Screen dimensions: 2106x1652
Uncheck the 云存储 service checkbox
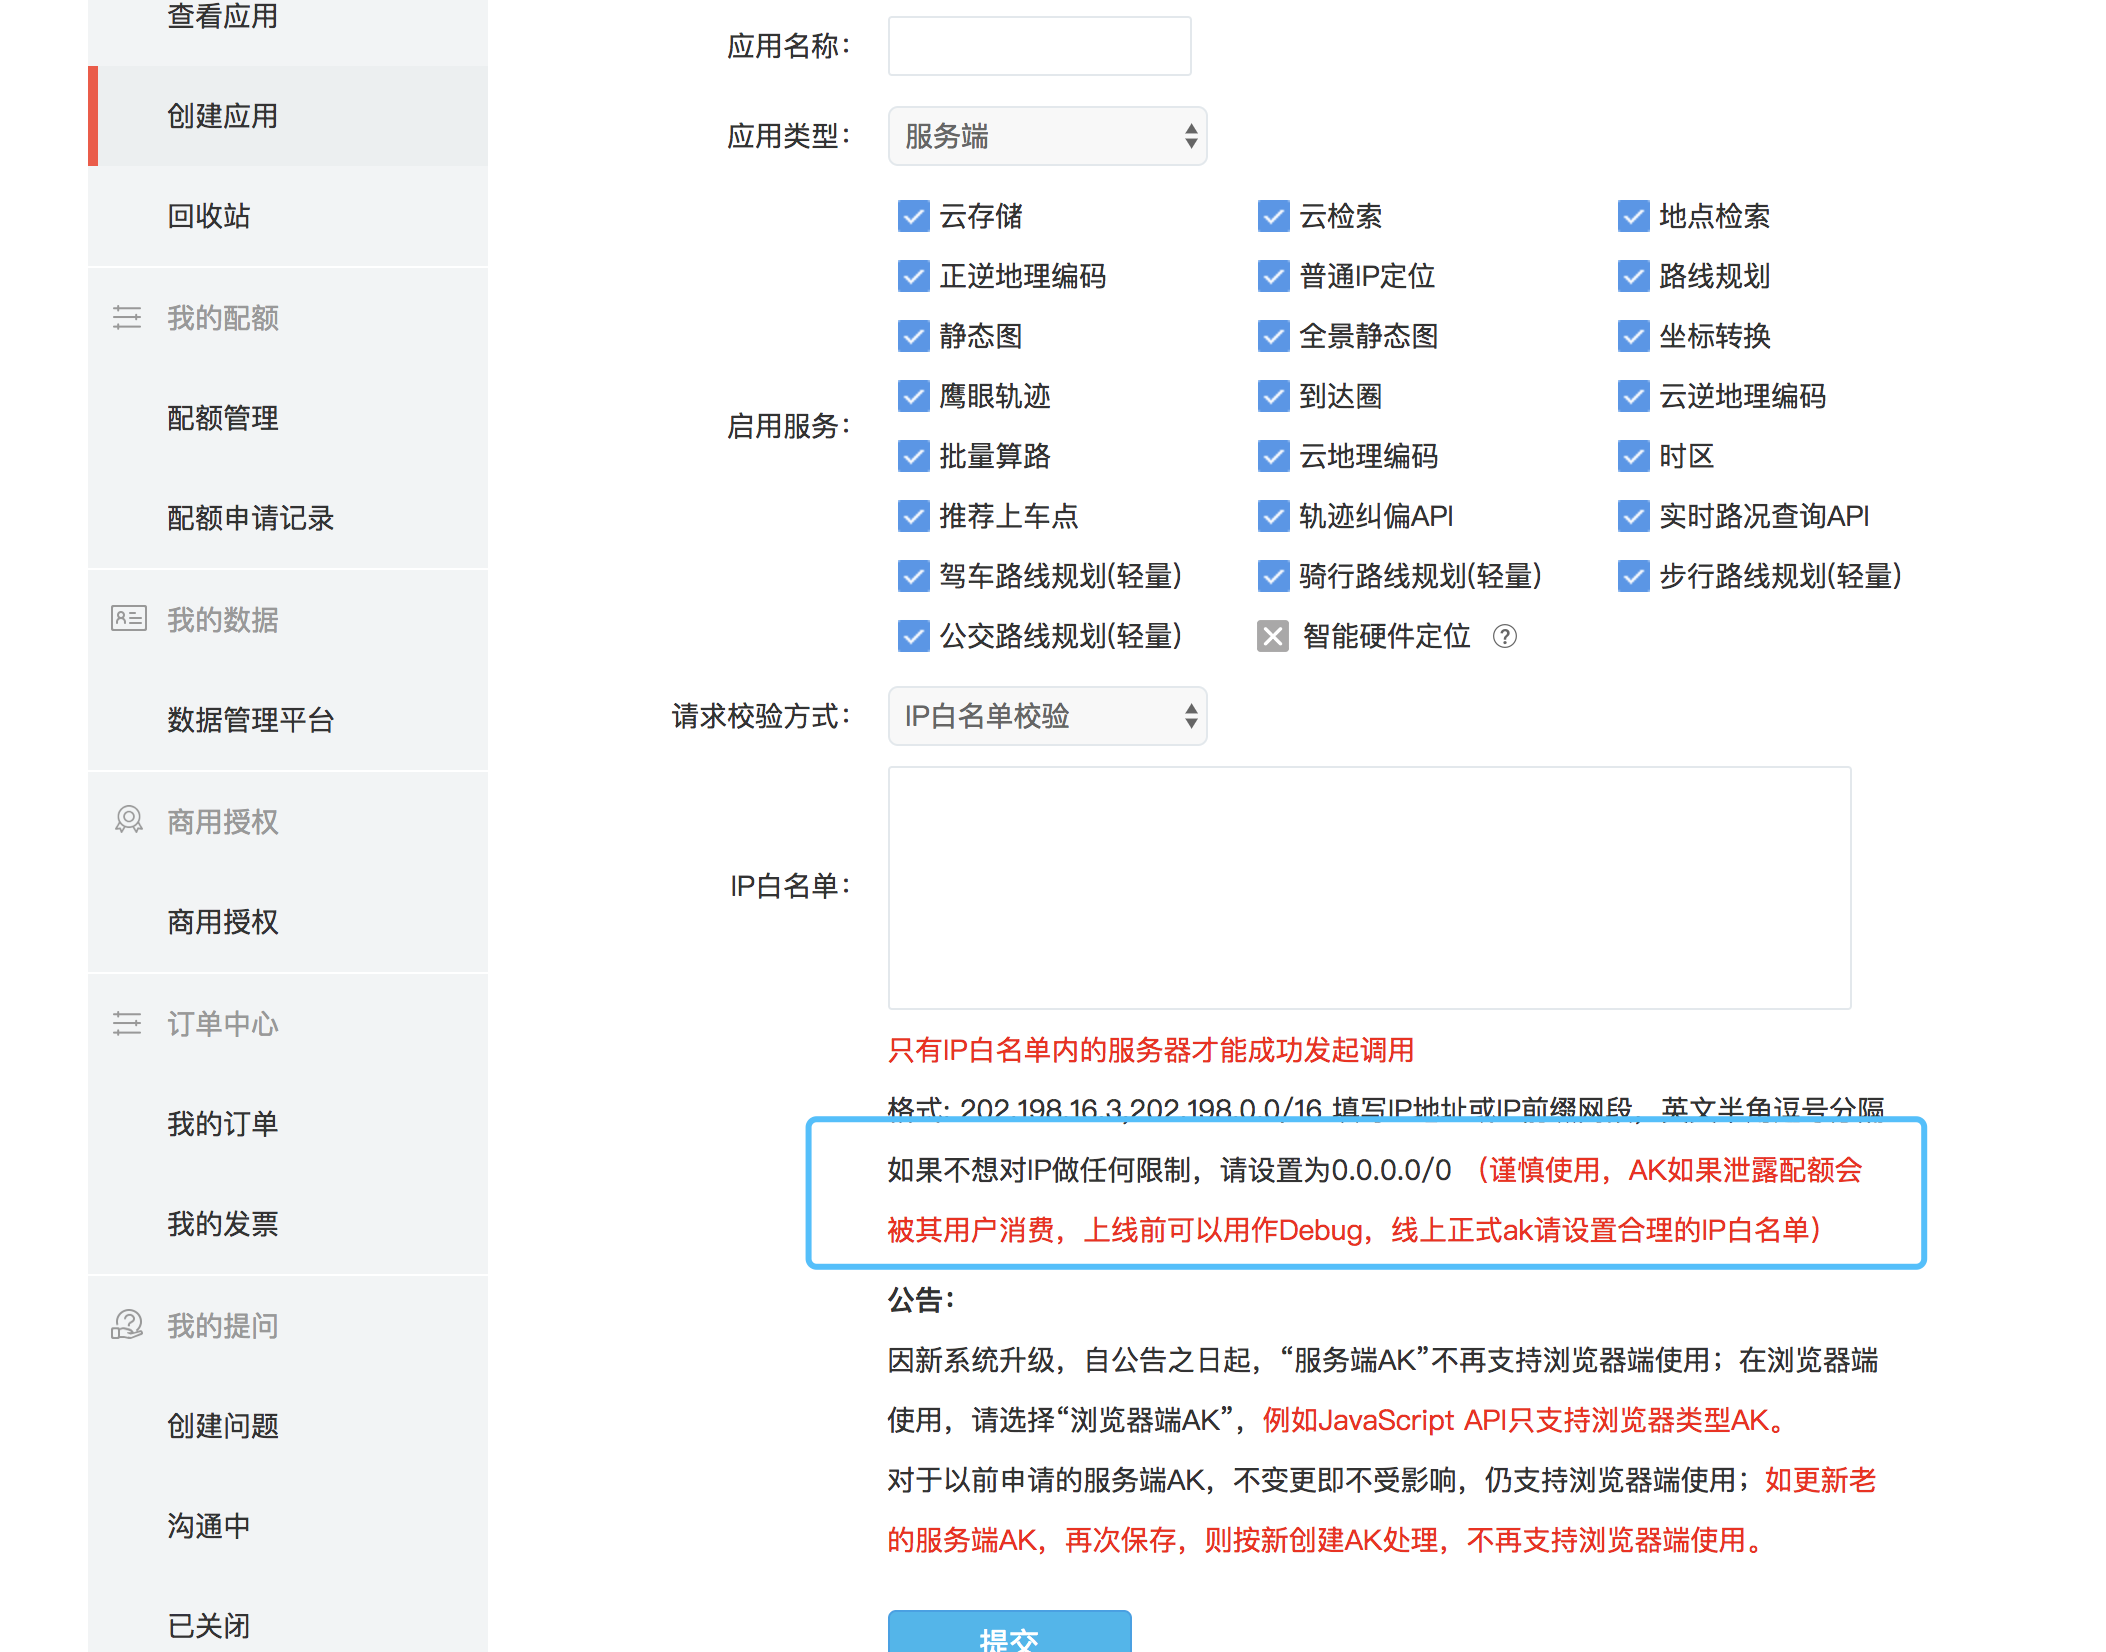tap(913, 216)
